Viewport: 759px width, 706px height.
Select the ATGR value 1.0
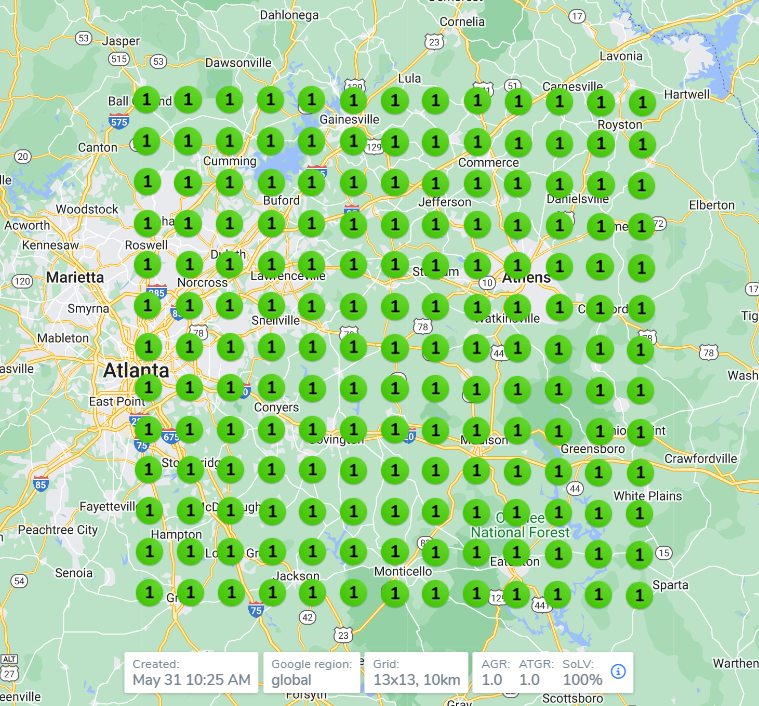click(530, 680)
